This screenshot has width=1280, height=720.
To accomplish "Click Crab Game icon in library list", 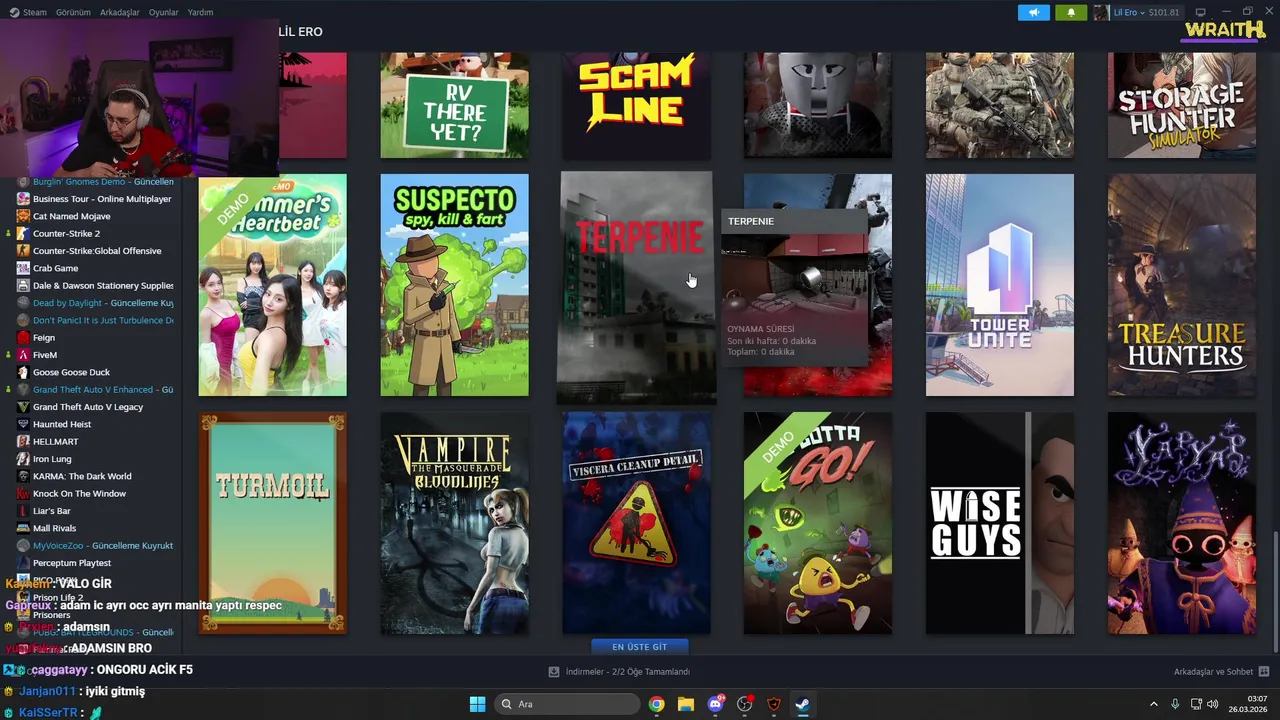I will pyautogui.click(x=23, y=268).
